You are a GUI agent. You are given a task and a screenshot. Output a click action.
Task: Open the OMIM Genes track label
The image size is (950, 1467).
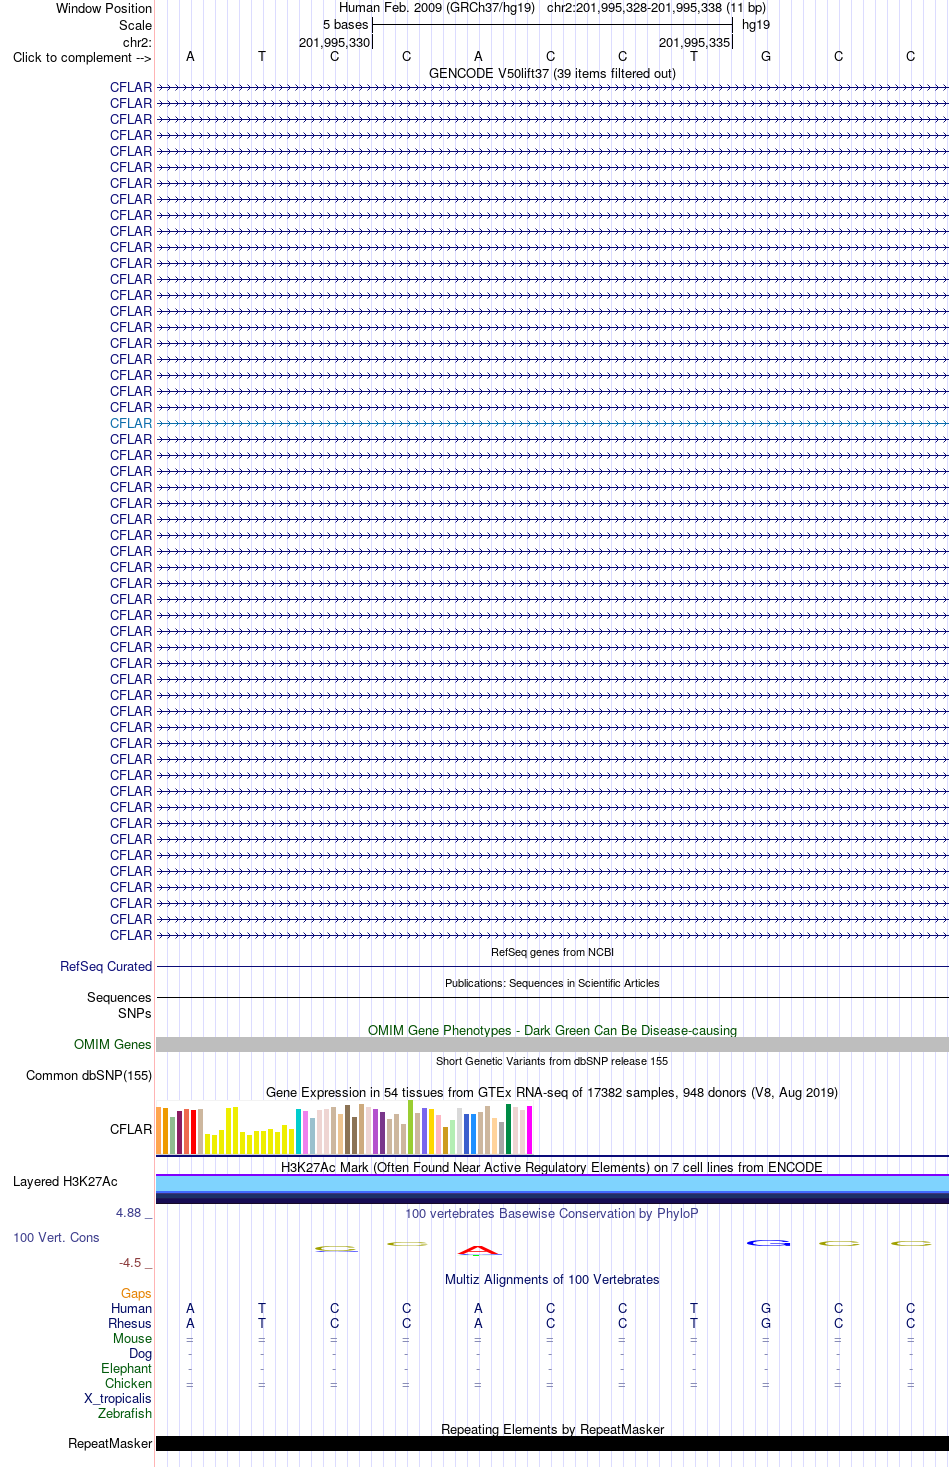[x=113, y=1044]
